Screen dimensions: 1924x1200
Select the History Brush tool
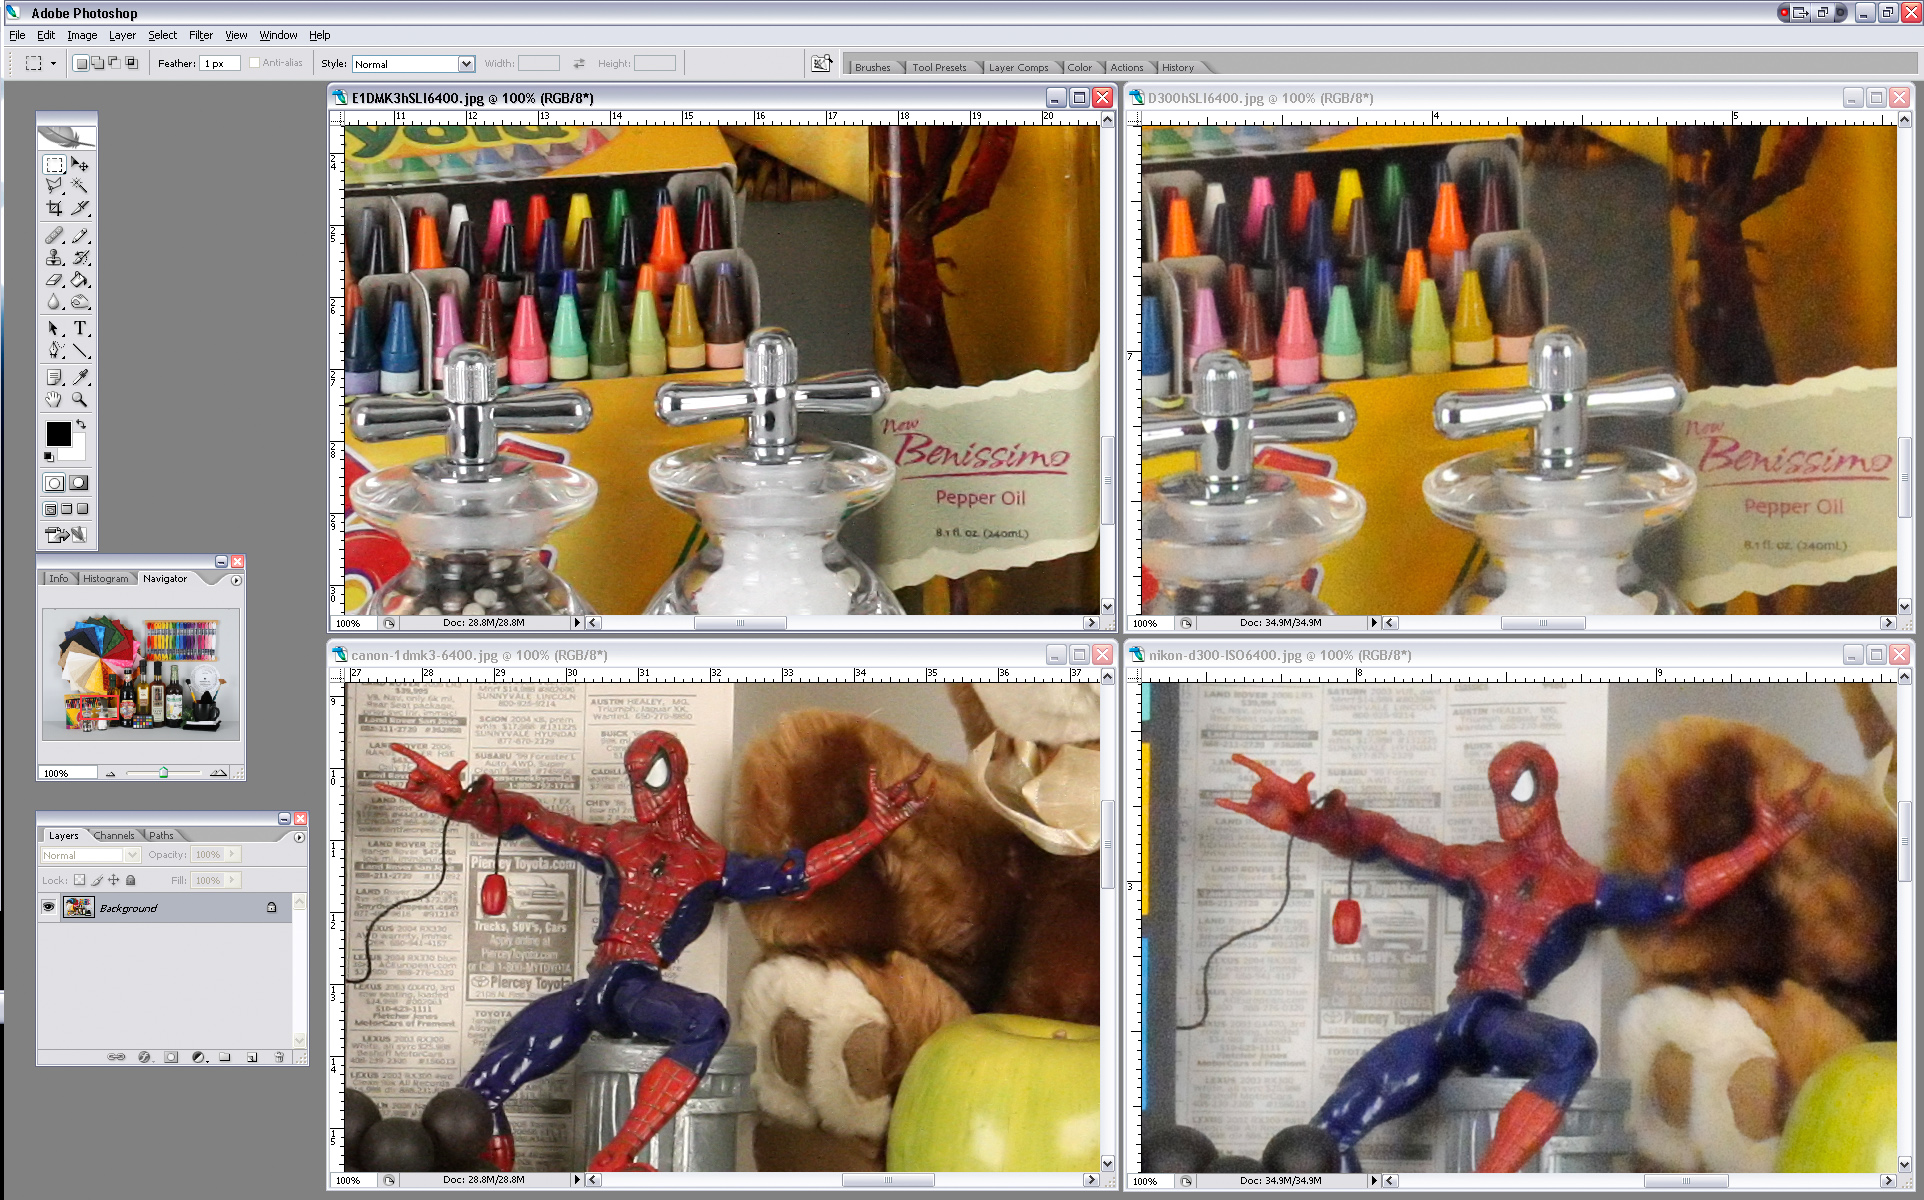[x=80, y=258]
